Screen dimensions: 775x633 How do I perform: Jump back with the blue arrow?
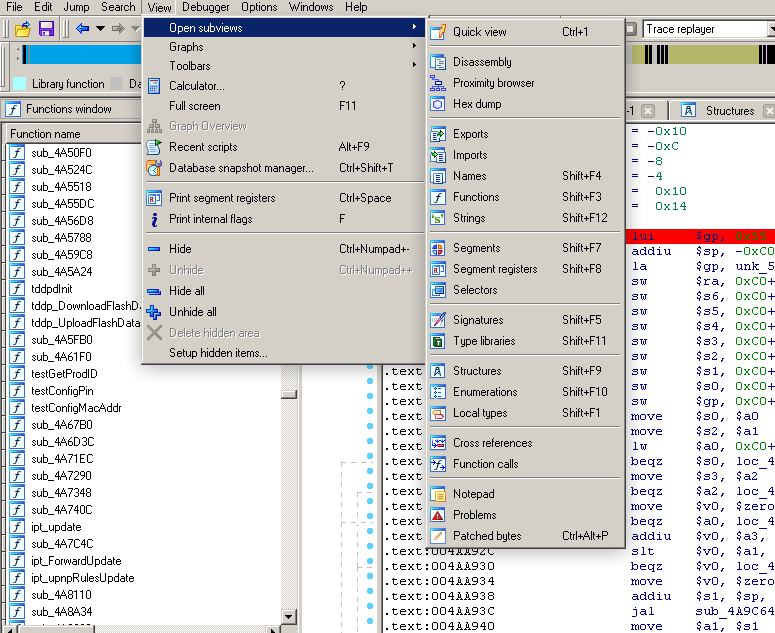82,29
